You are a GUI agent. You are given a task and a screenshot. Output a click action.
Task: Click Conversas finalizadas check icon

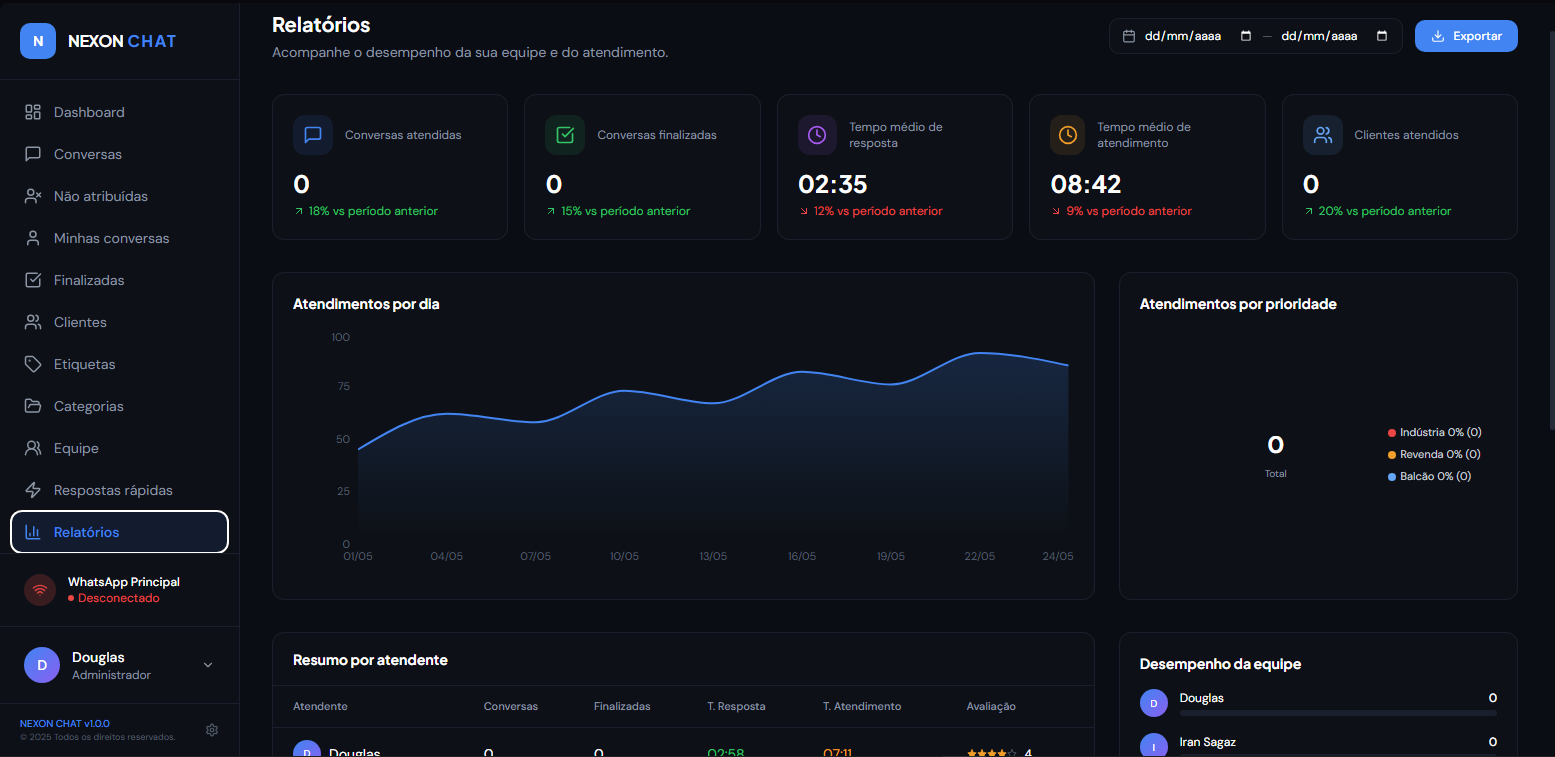[565, 135]
